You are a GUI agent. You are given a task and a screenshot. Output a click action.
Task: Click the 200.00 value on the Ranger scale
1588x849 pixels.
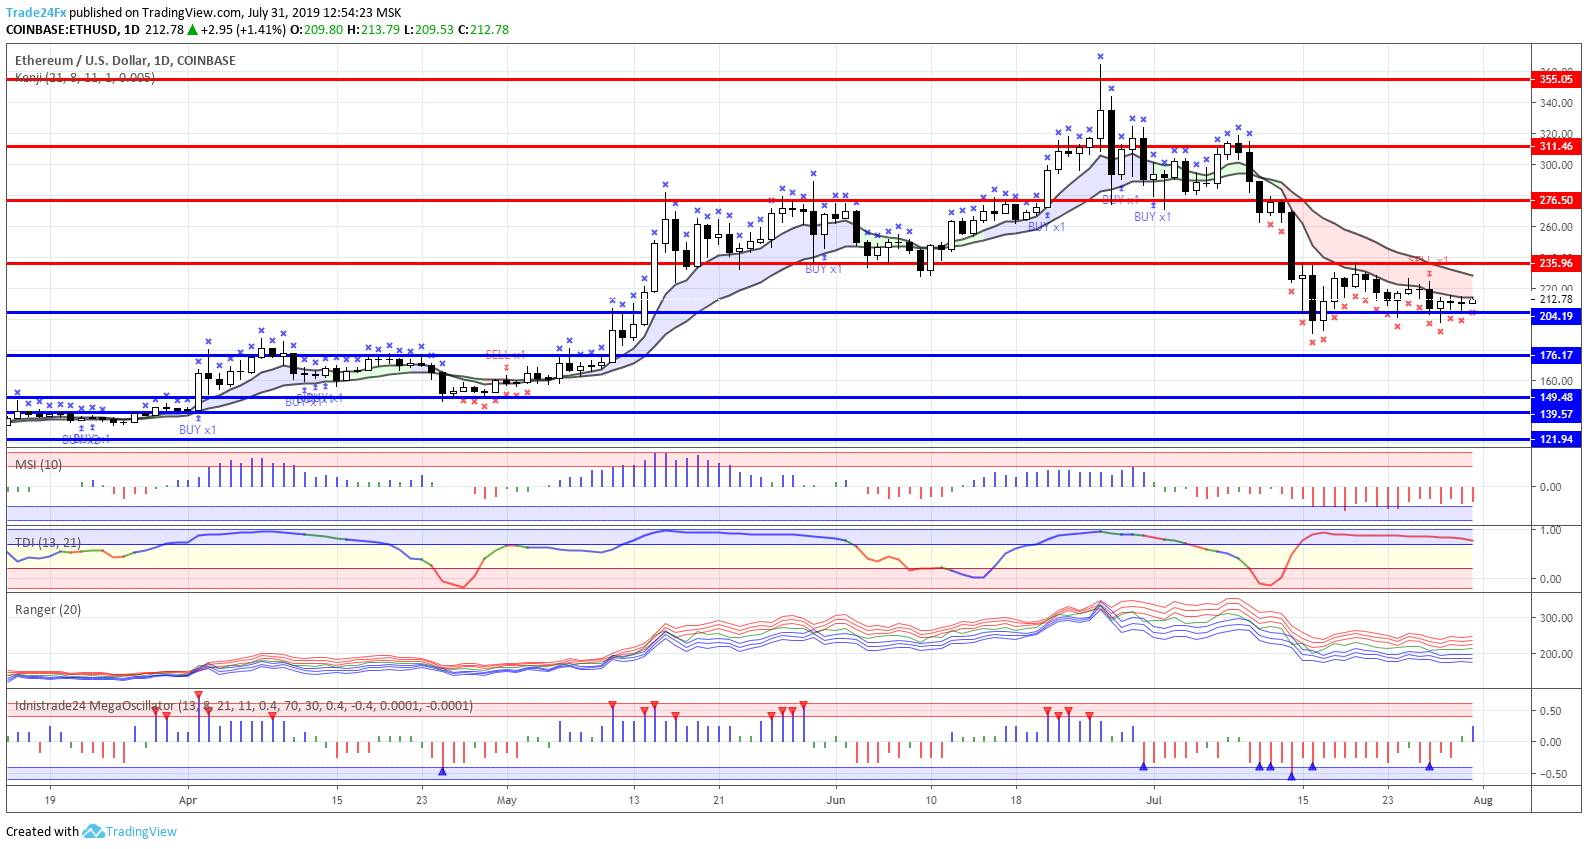click(x=1556, y=654)
